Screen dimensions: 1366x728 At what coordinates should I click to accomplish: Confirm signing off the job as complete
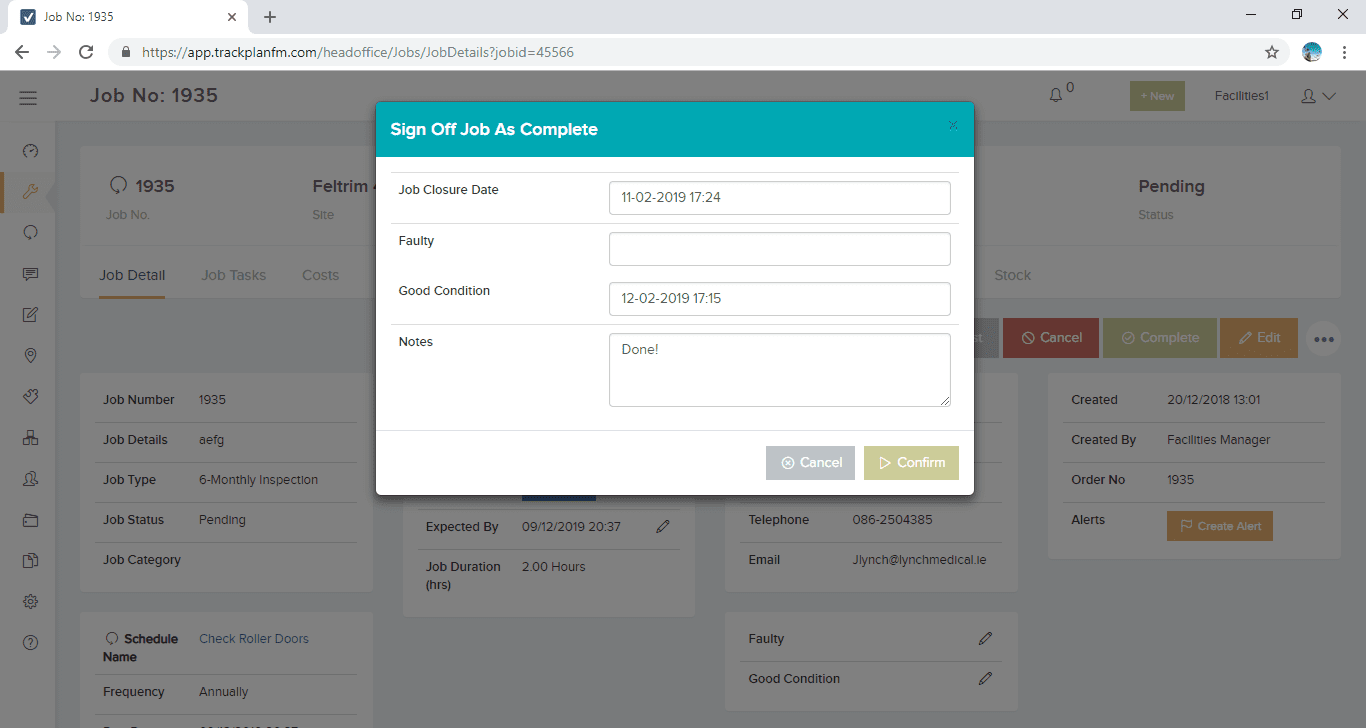(911, 462)
